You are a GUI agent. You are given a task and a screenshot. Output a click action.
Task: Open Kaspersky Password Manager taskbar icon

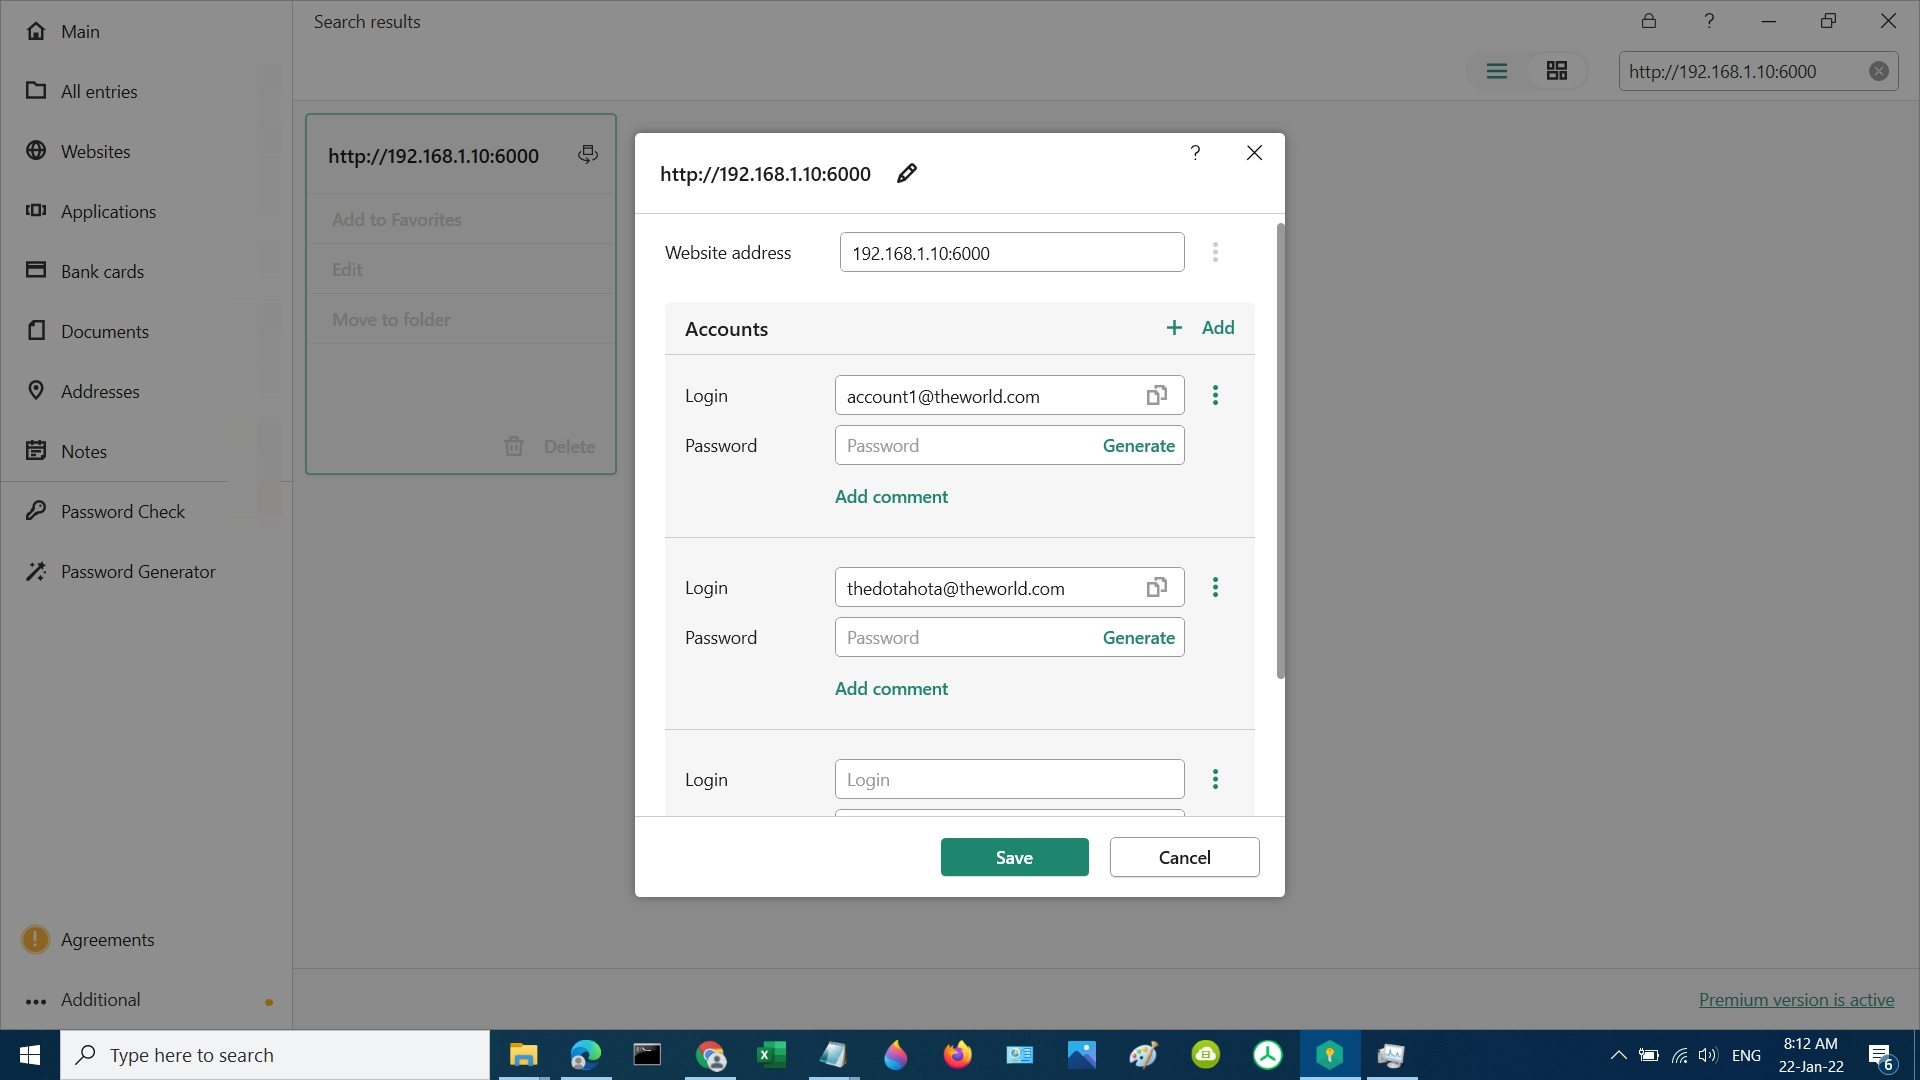tap(1329, 1055)
